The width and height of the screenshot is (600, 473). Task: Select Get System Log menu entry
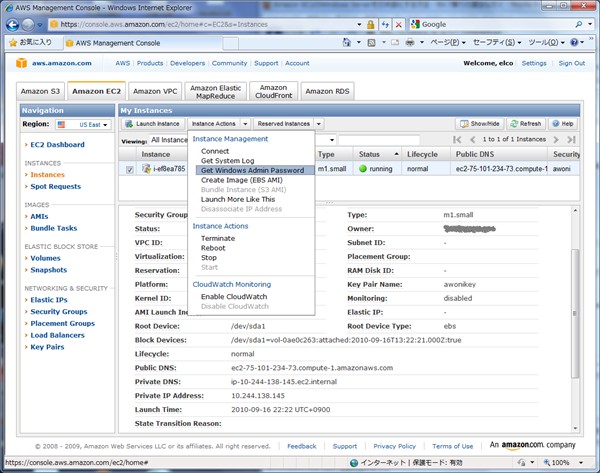click(228, 161)
